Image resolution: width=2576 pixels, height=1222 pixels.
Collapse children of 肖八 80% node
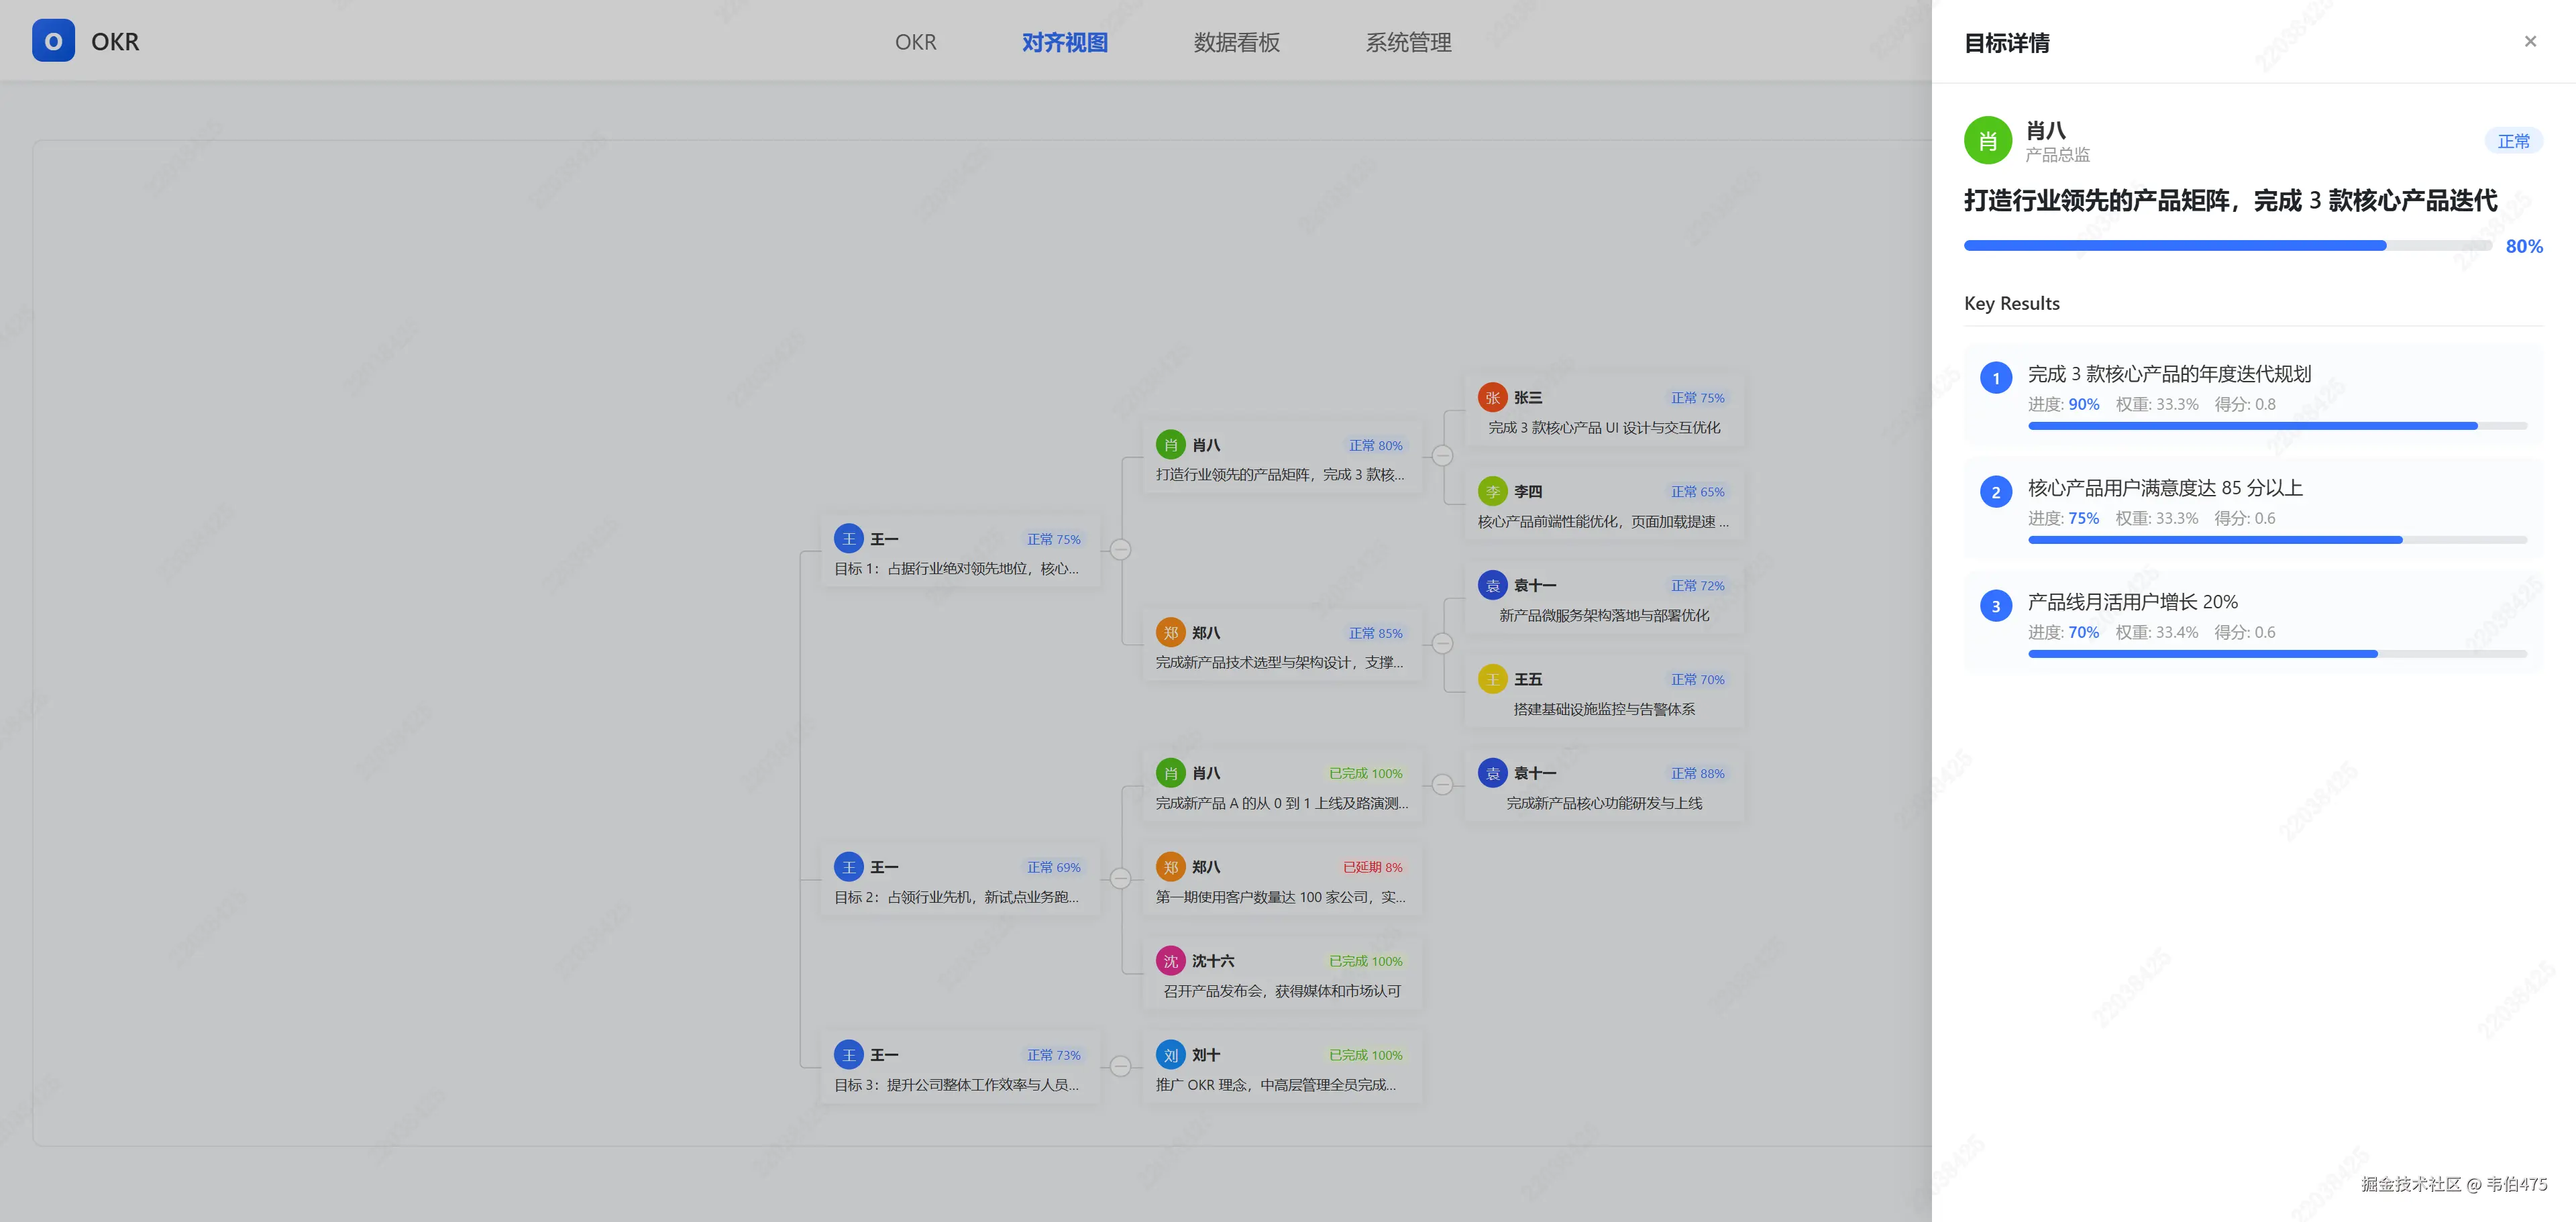coord(1442,456)
